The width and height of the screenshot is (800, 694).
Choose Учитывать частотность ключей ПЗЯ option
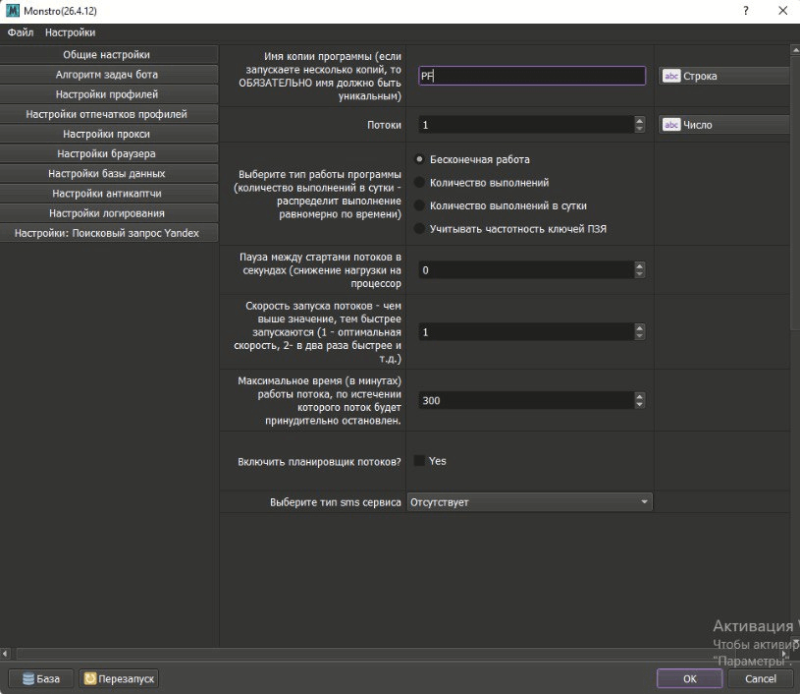click(x=419, y=229)
